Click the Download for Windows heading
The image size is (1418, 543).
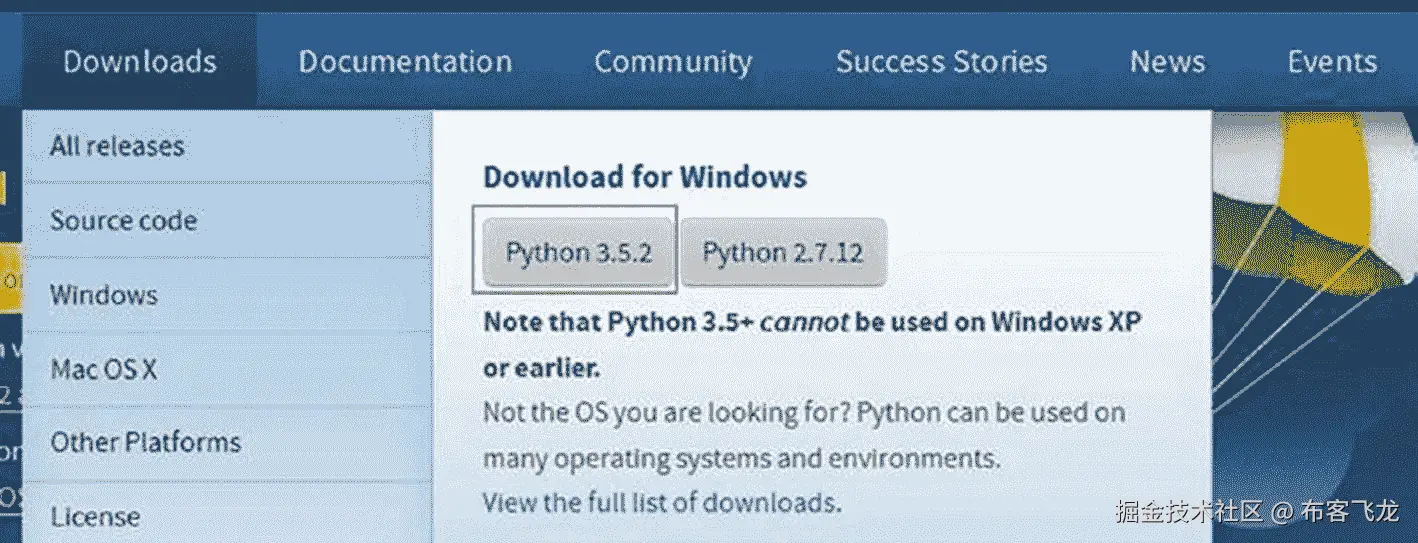[x=645, y=178]
